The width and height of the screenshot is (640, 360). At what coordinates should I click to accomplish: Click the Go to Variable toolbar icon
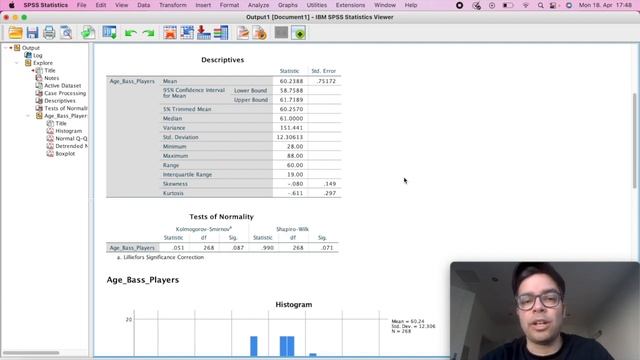pyautogui.click(x=204, y=33)
